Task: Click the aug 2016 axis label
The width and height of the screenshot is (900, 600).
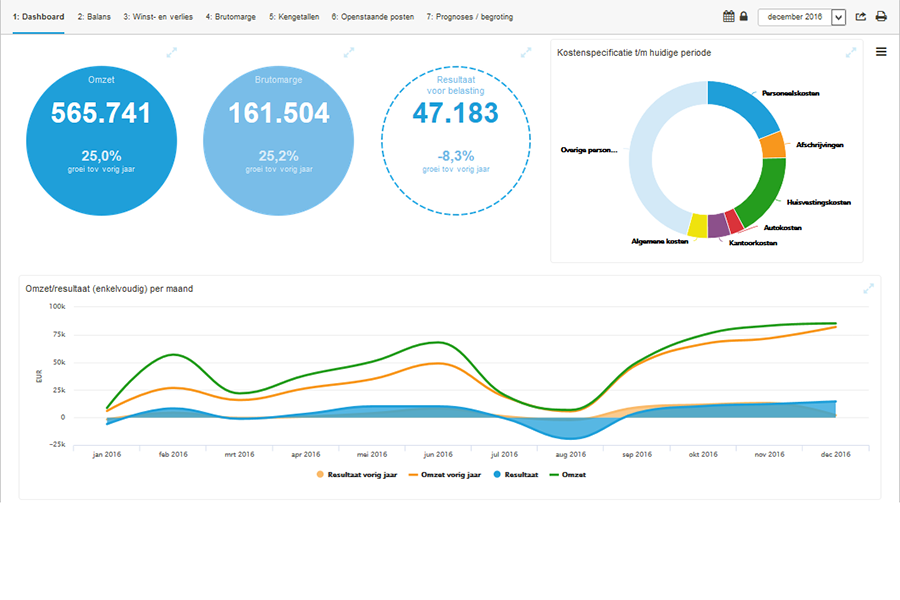Action: tap(571, 454)
